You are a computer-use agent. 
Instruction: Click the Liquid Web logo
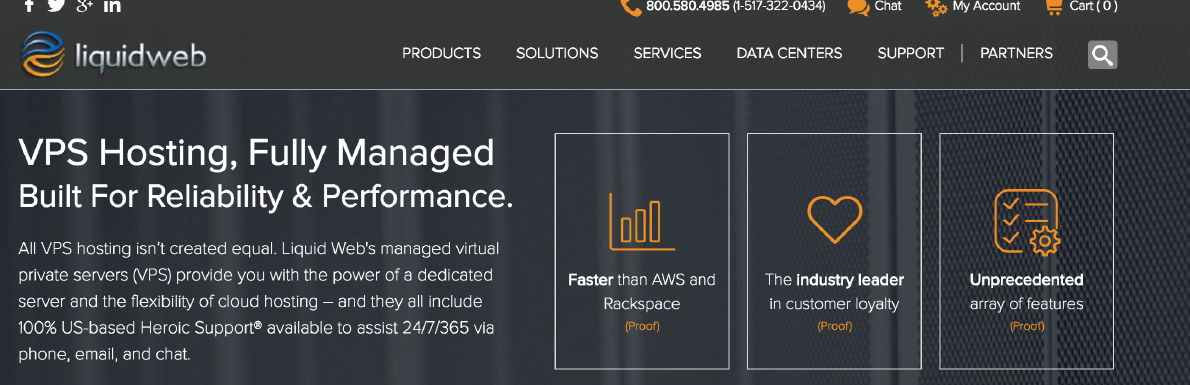click(114, 55)
